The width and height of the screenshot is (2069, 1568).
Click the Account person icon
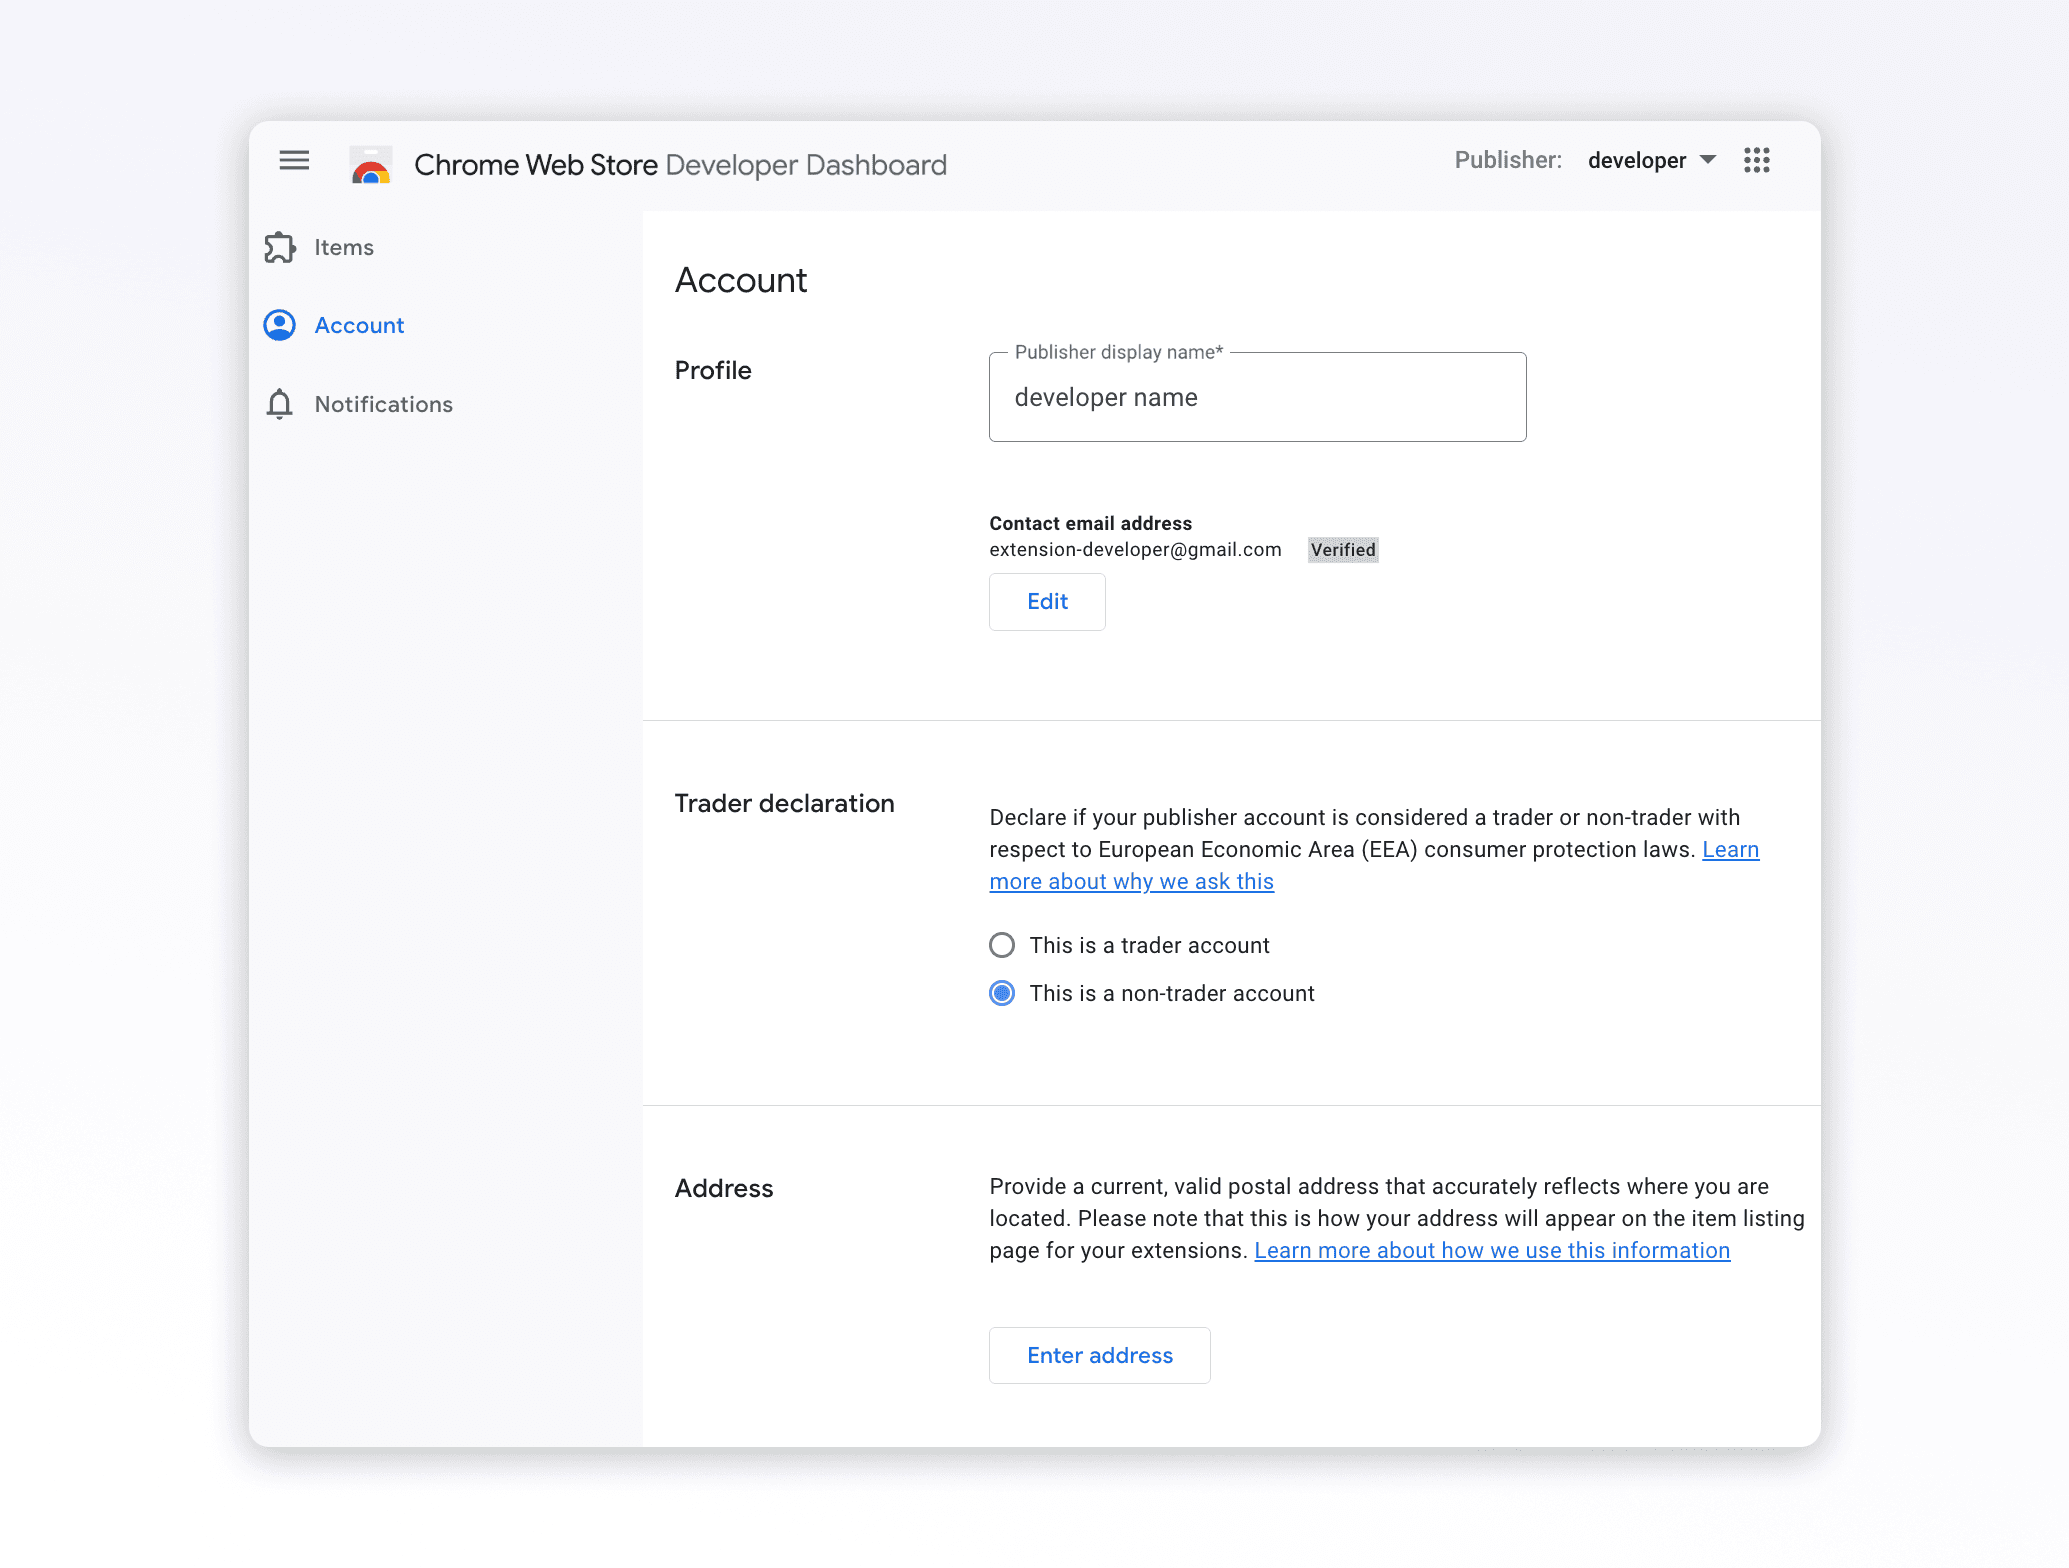[x=280, y=325]
